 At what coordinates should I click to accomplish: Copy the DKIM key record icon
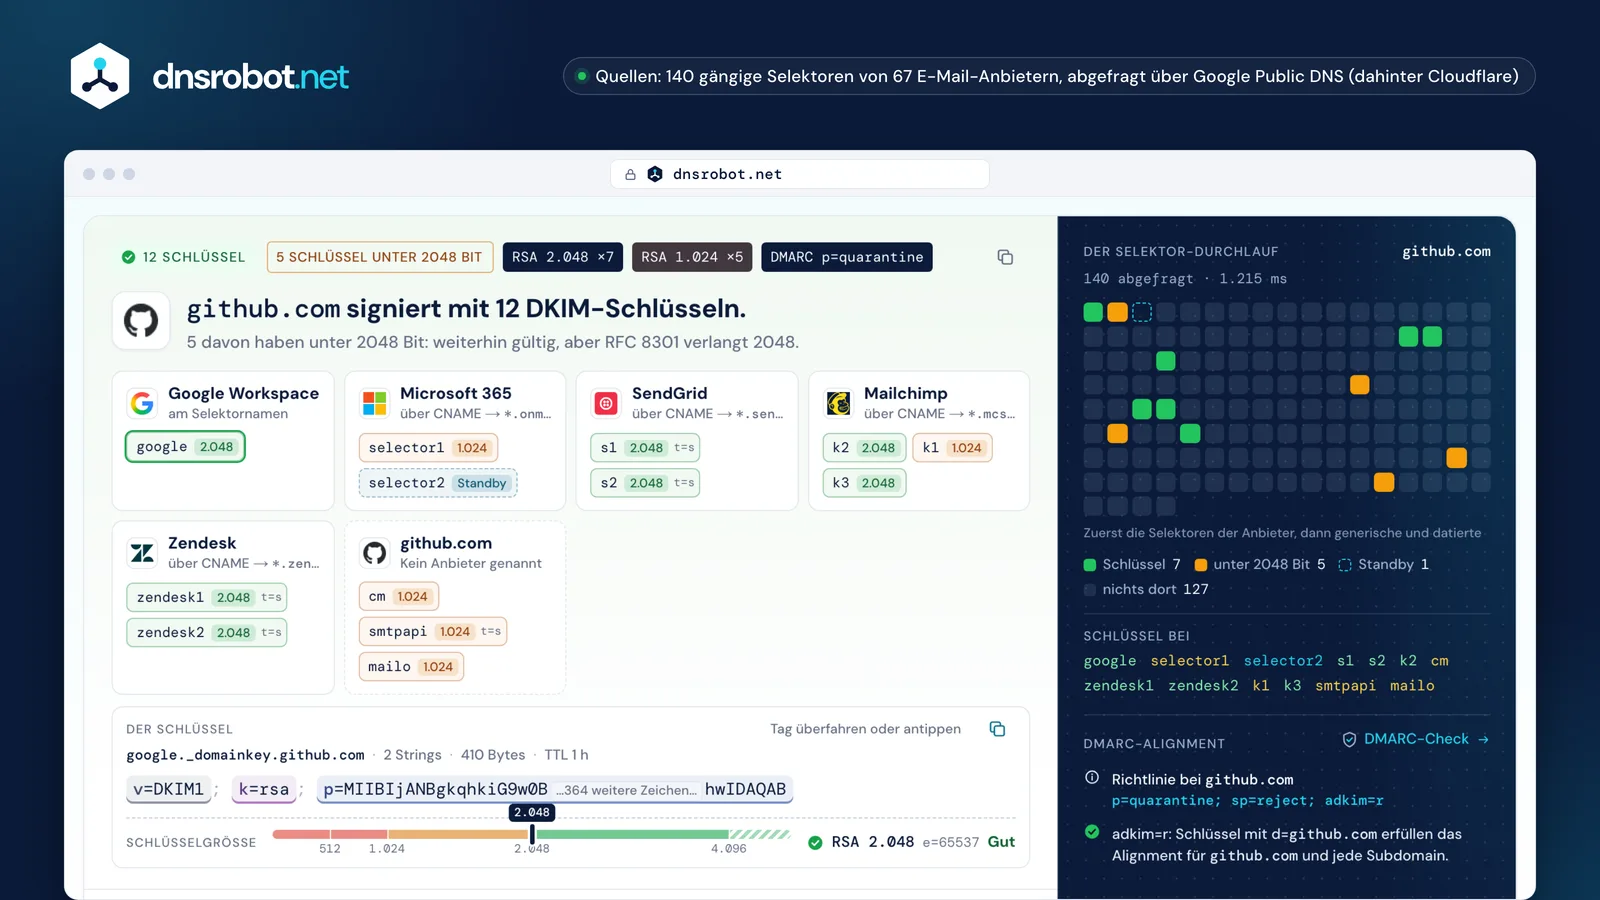pos(997,729)
